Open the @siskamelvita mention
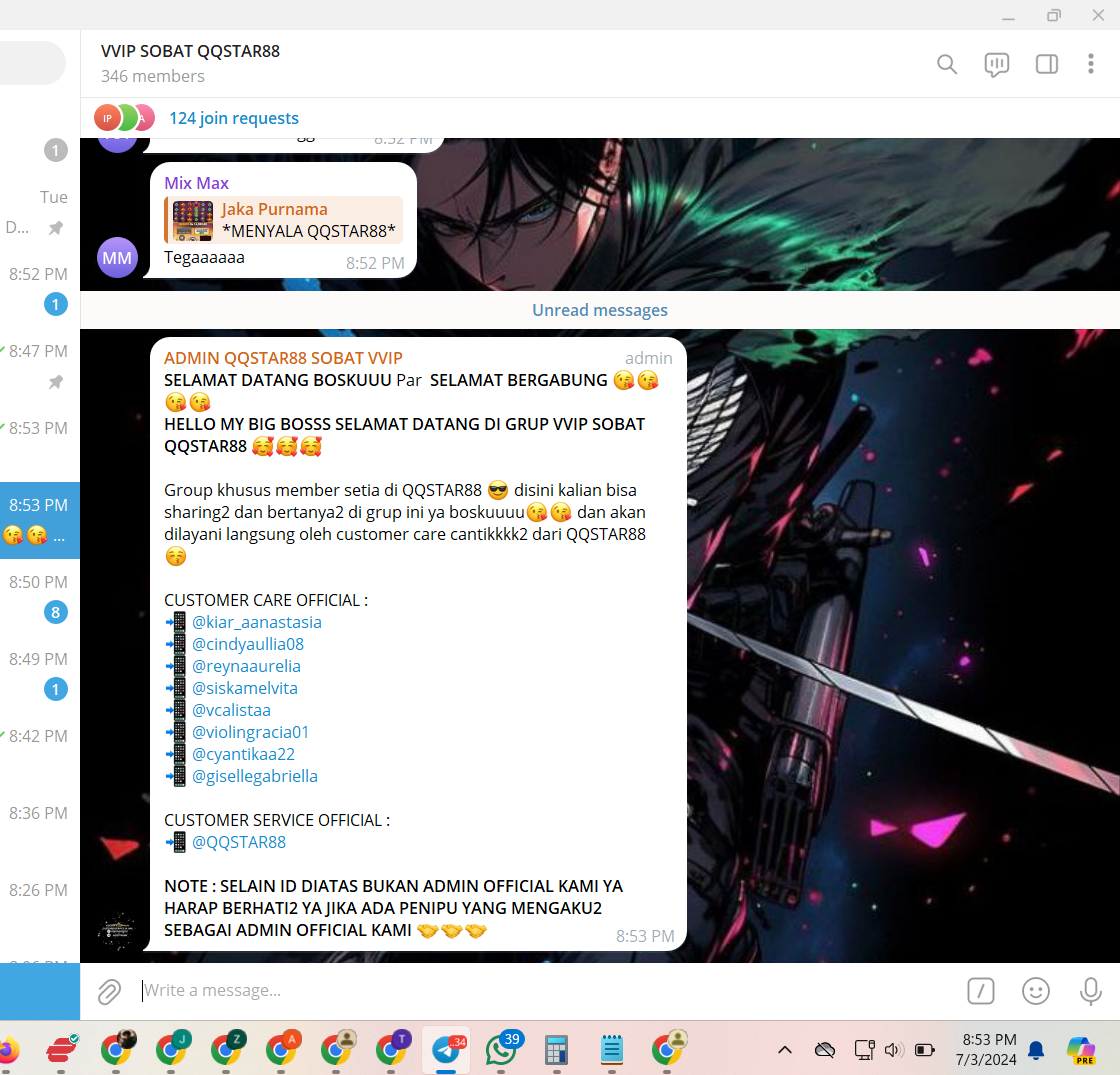 pos(245,688)
